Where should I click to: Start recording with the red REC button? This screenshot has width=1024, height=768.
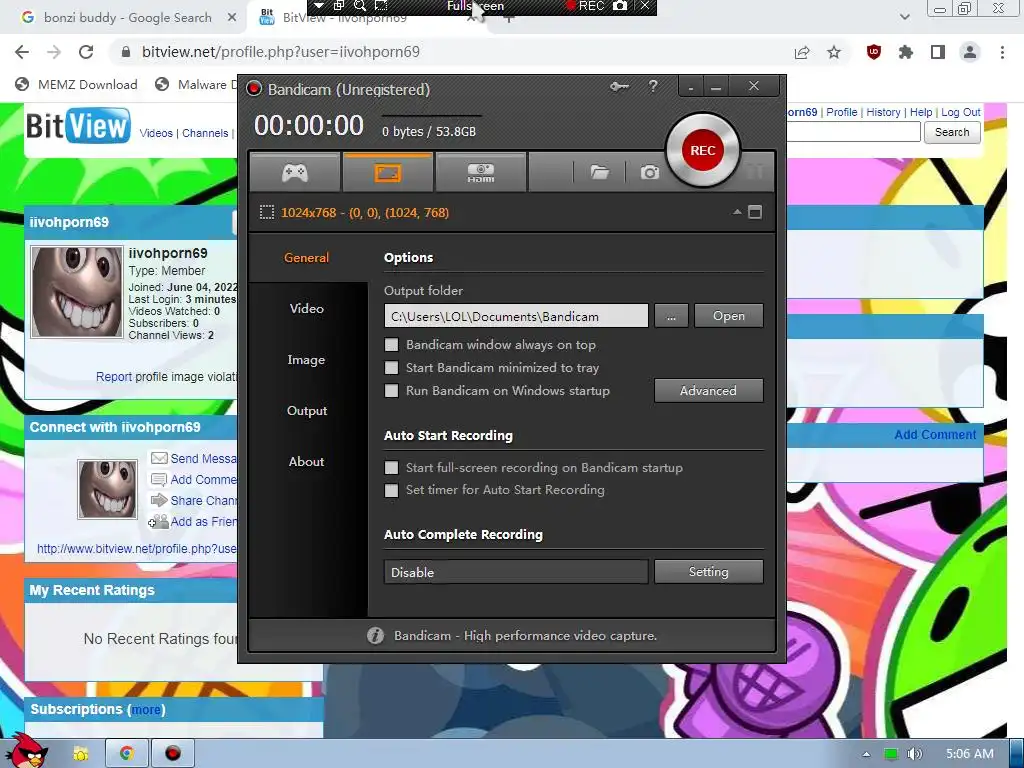(x=703, y=150)
